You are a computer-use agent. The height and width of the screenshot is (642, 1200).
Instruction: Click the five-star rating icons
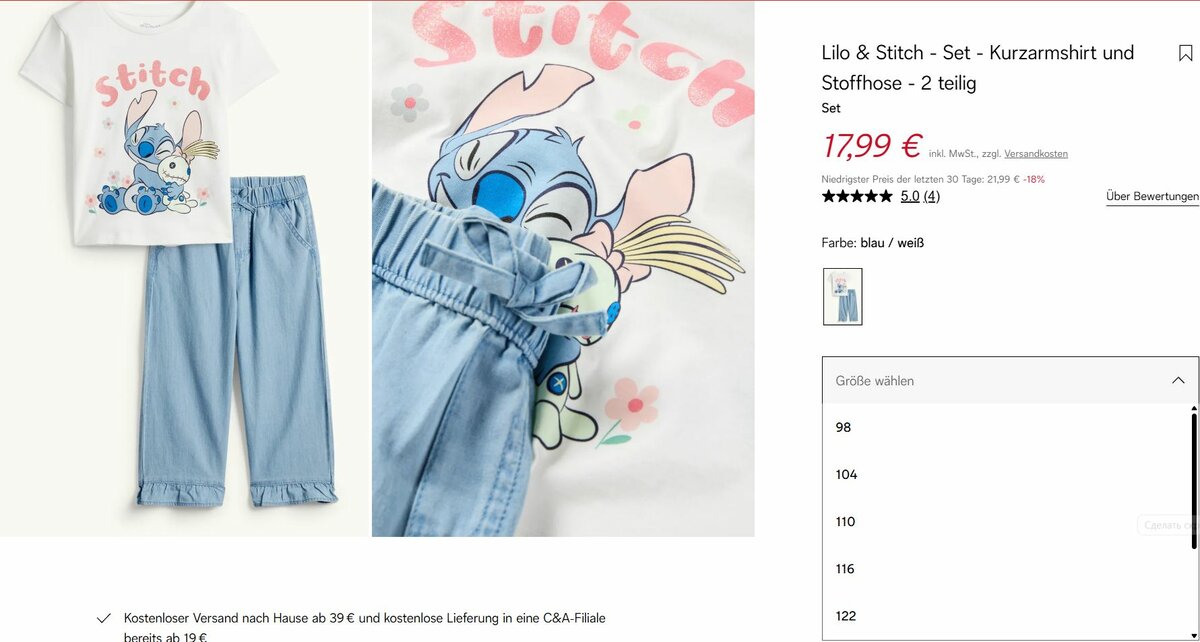click(x=857, y=196)
